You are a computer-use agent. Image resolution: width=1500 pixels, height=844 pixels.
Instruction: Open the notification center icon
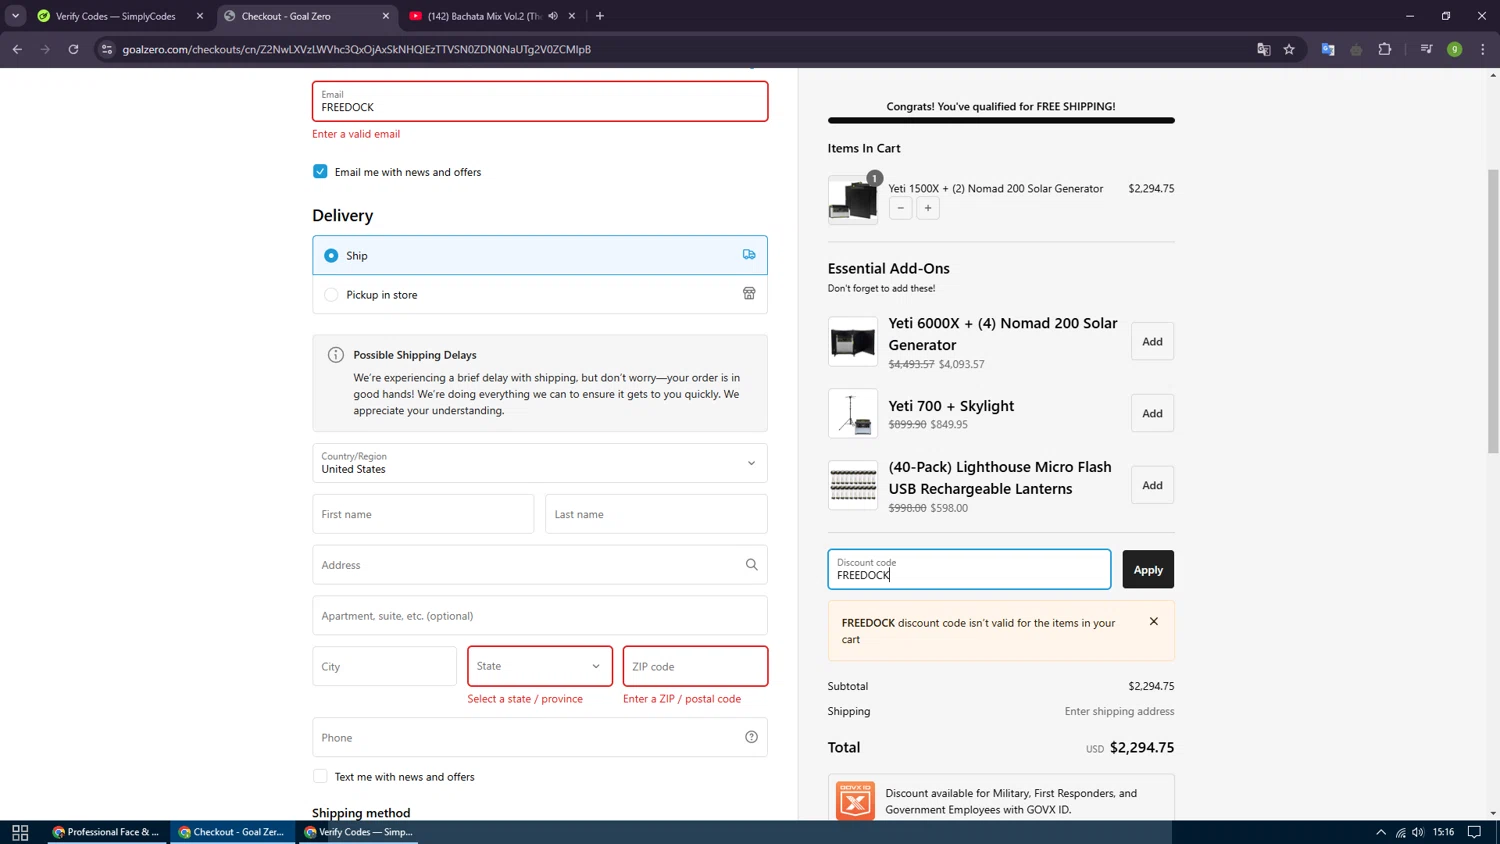(x=1474, y=832)
